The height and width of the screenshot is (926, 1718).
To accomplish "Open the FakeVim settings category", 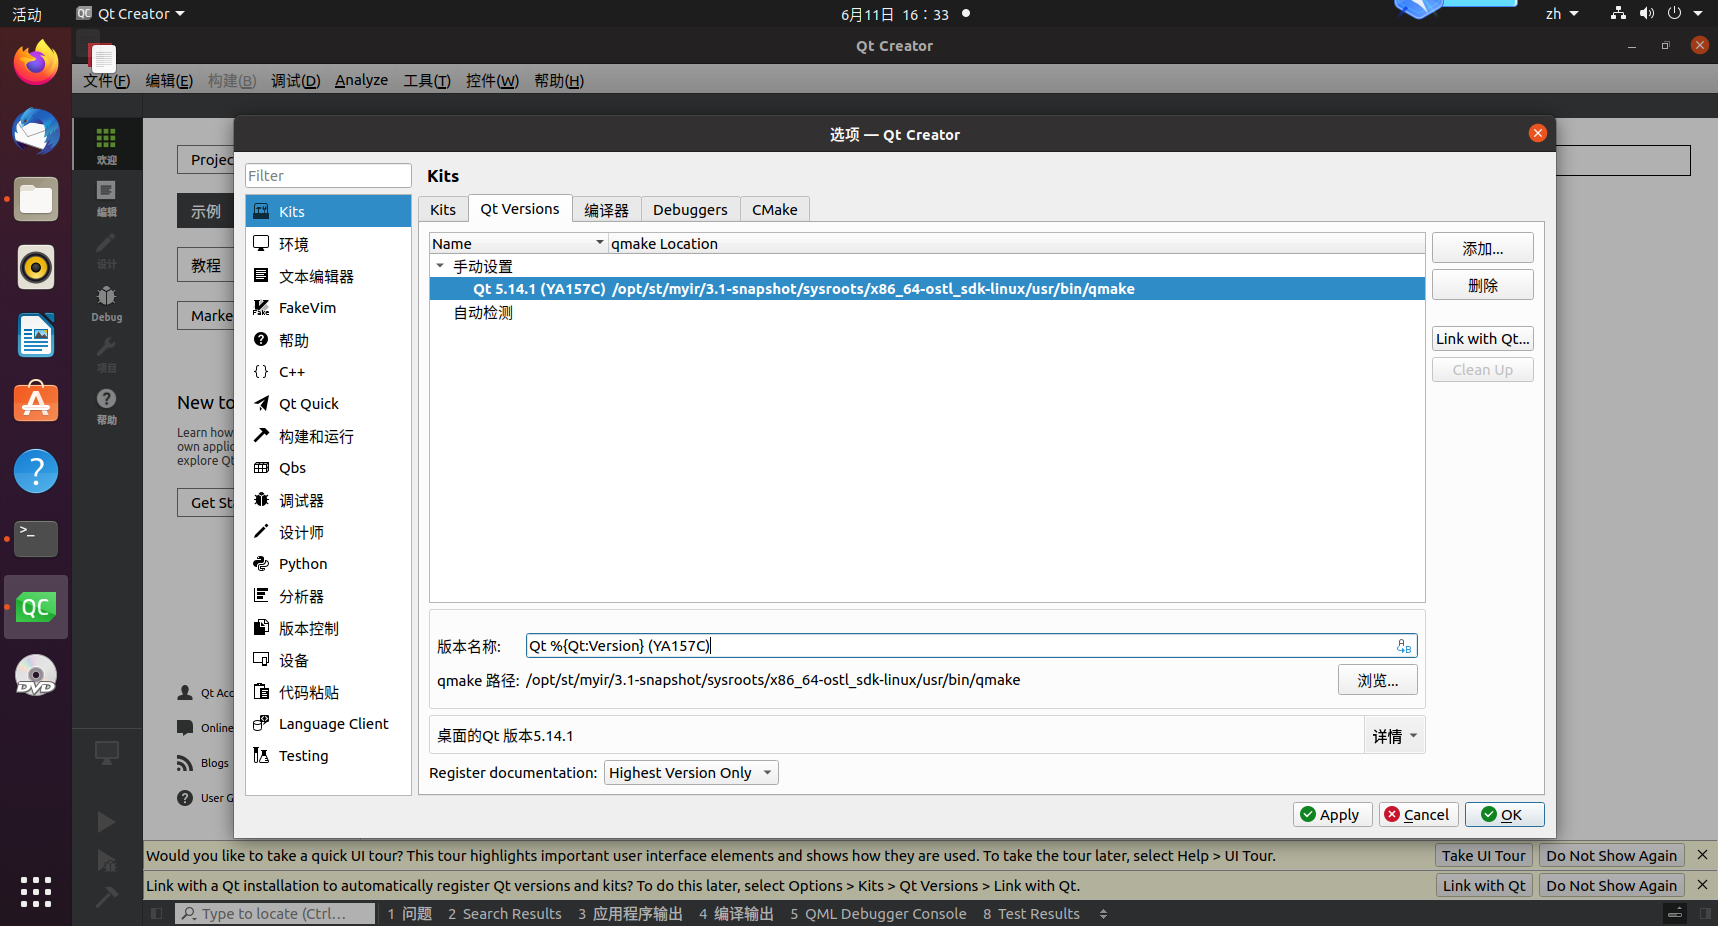I will point(328,308).
